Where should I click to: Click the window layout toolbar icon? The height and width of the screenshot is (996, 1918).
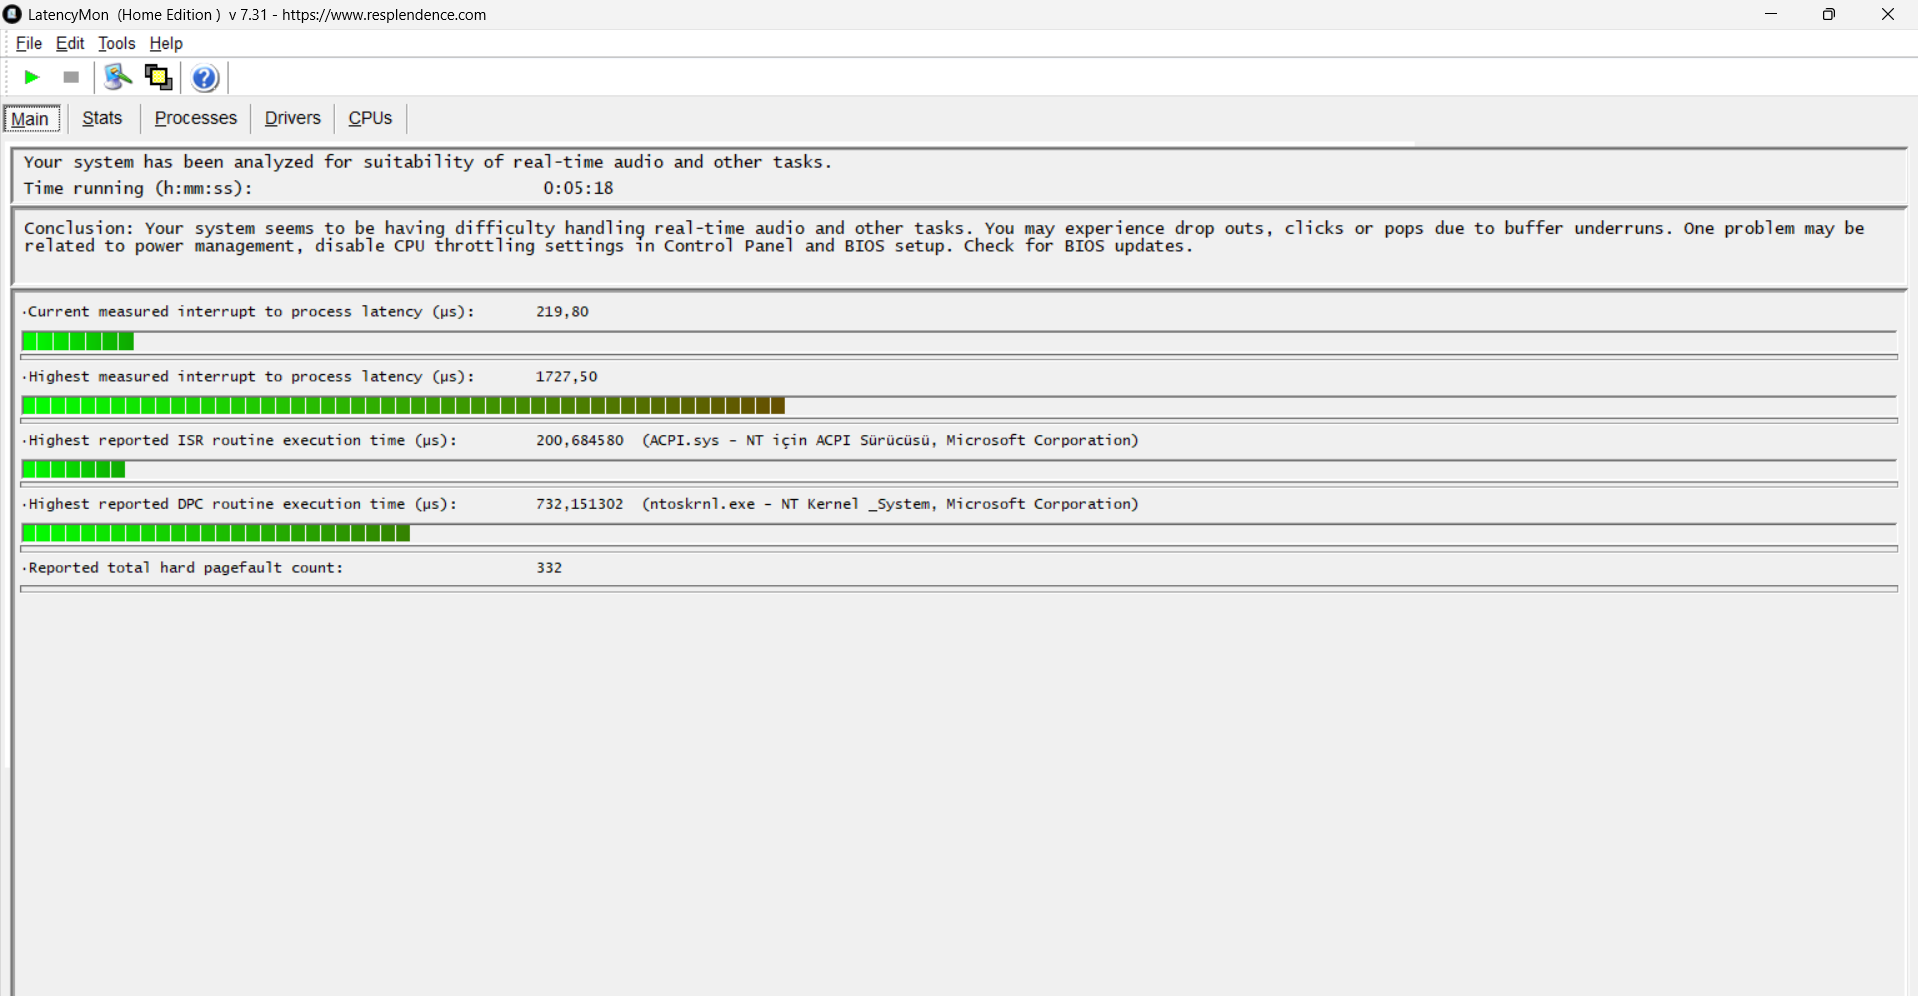click(158, 77)
